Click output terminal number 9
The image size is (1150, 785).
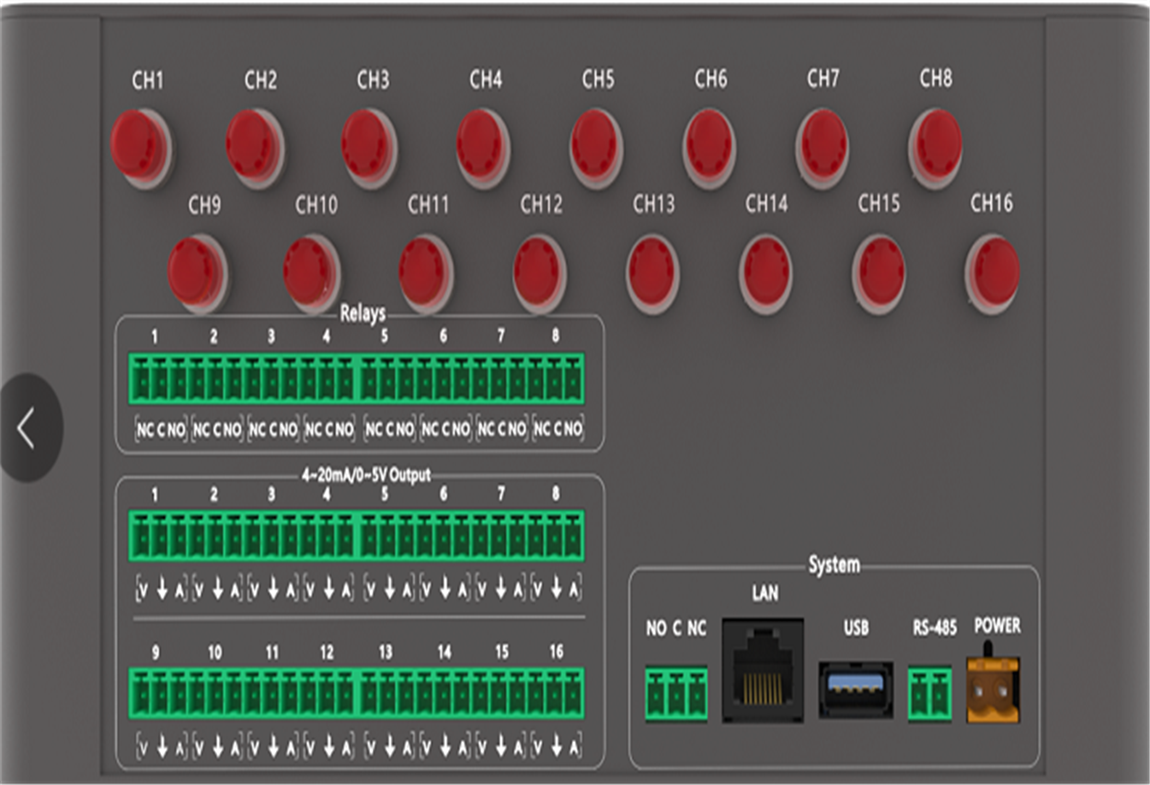click(x=159, y=694)
